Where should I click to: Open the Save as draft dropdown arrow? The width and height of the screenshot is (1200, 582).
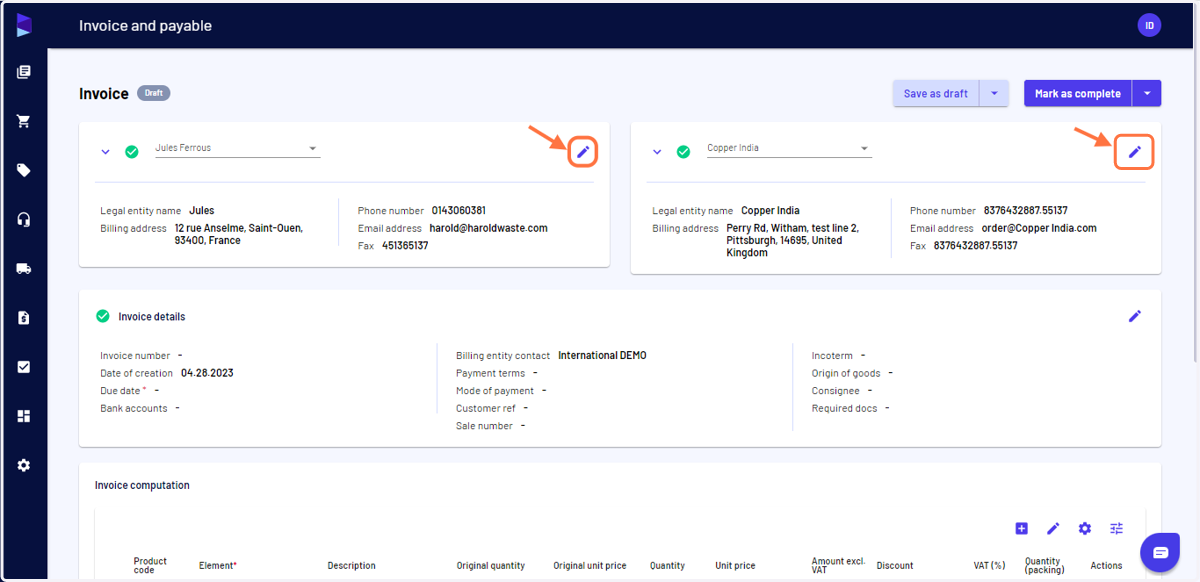[x=993, y=94]
